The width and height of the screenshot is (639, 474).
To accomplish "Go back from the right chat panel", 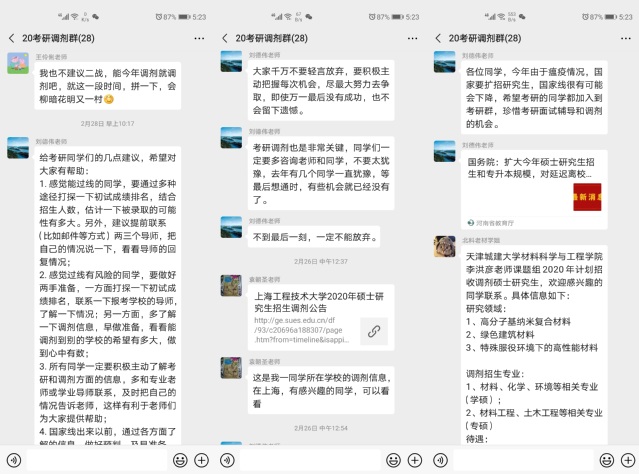I will 438,37.
